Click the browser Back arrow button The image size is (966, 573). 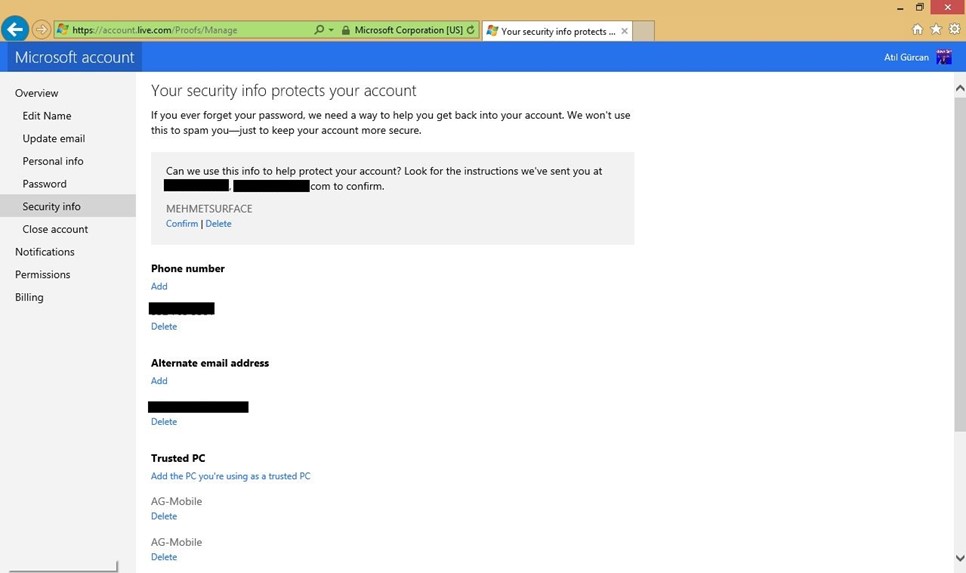tap(15, 29)
